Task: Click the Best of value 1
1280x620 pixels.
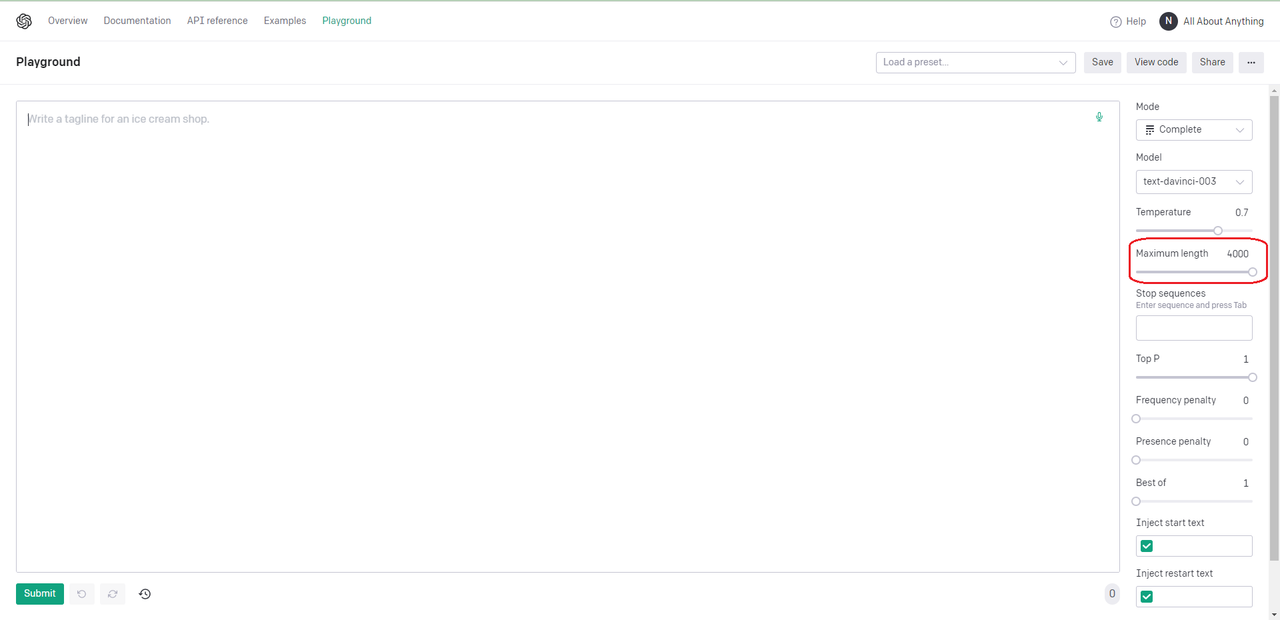Action: click(x=1246, y=483)
